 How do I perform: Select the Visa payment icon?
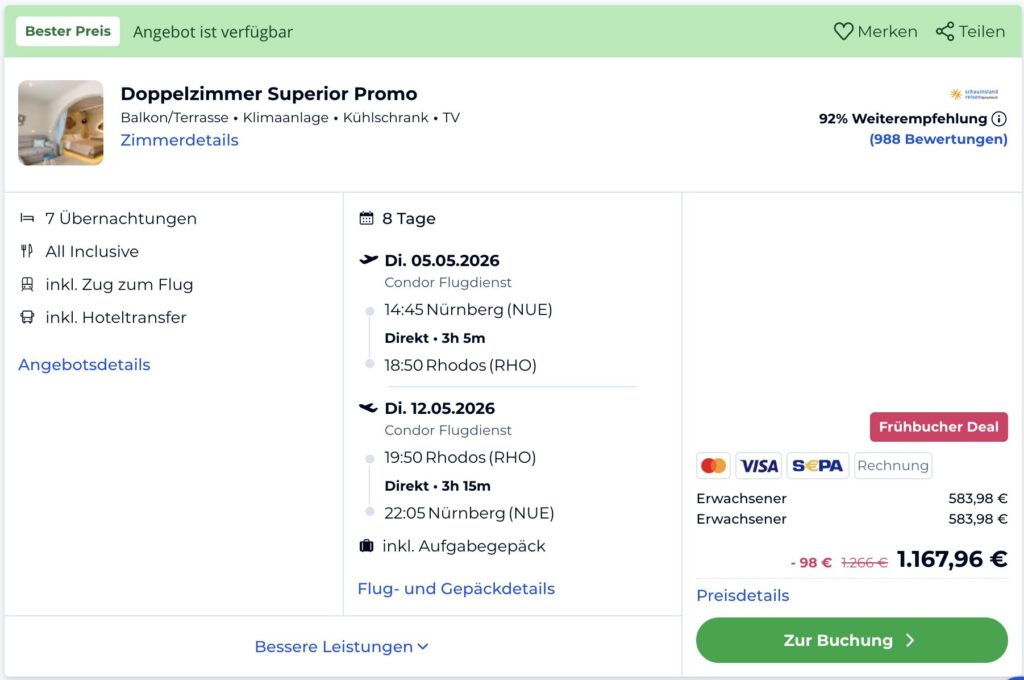tap(758, 465)
